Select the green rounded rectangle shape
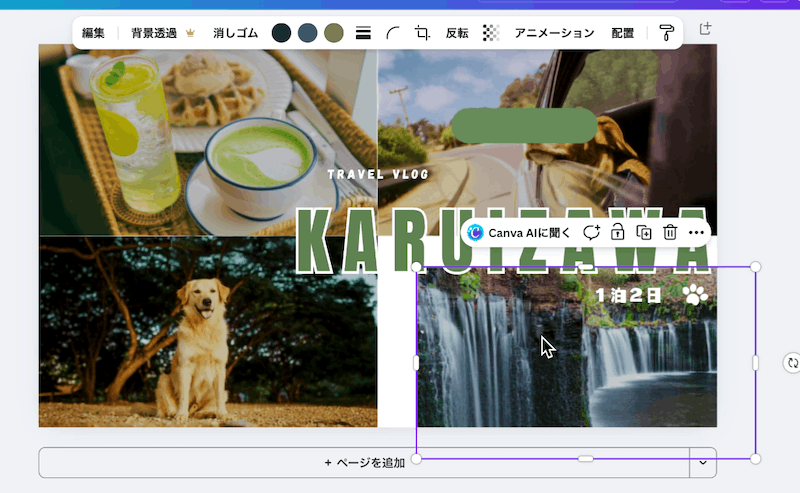800x493 pixels. point(524,126)
